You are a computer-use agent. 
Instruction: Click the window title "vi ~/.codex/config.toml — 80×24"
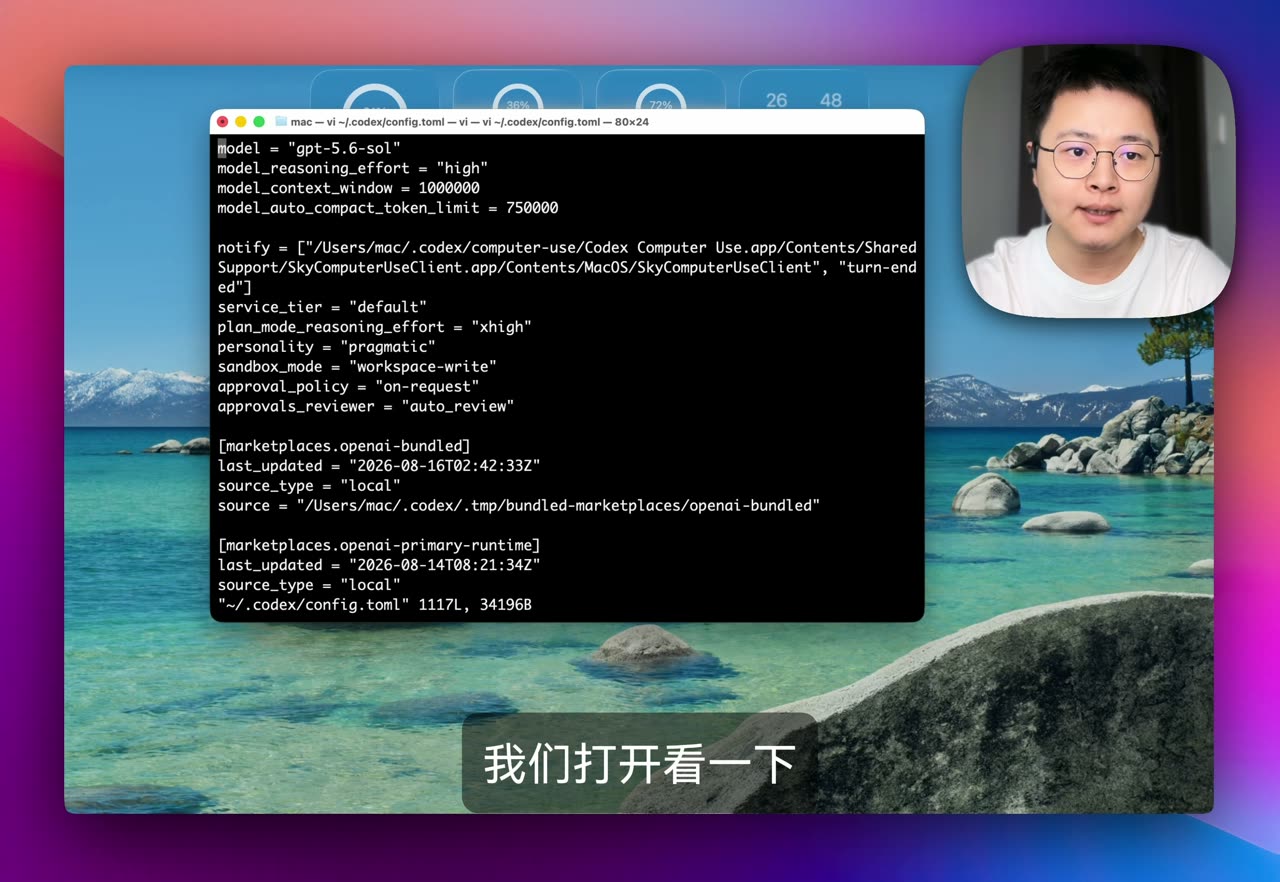(566, 122)
